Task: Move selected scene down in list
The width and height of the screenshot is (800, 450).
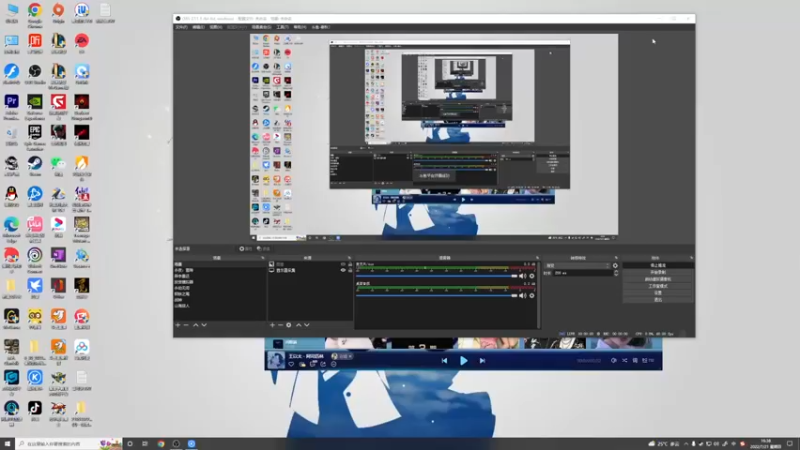Action: (204, 324)
